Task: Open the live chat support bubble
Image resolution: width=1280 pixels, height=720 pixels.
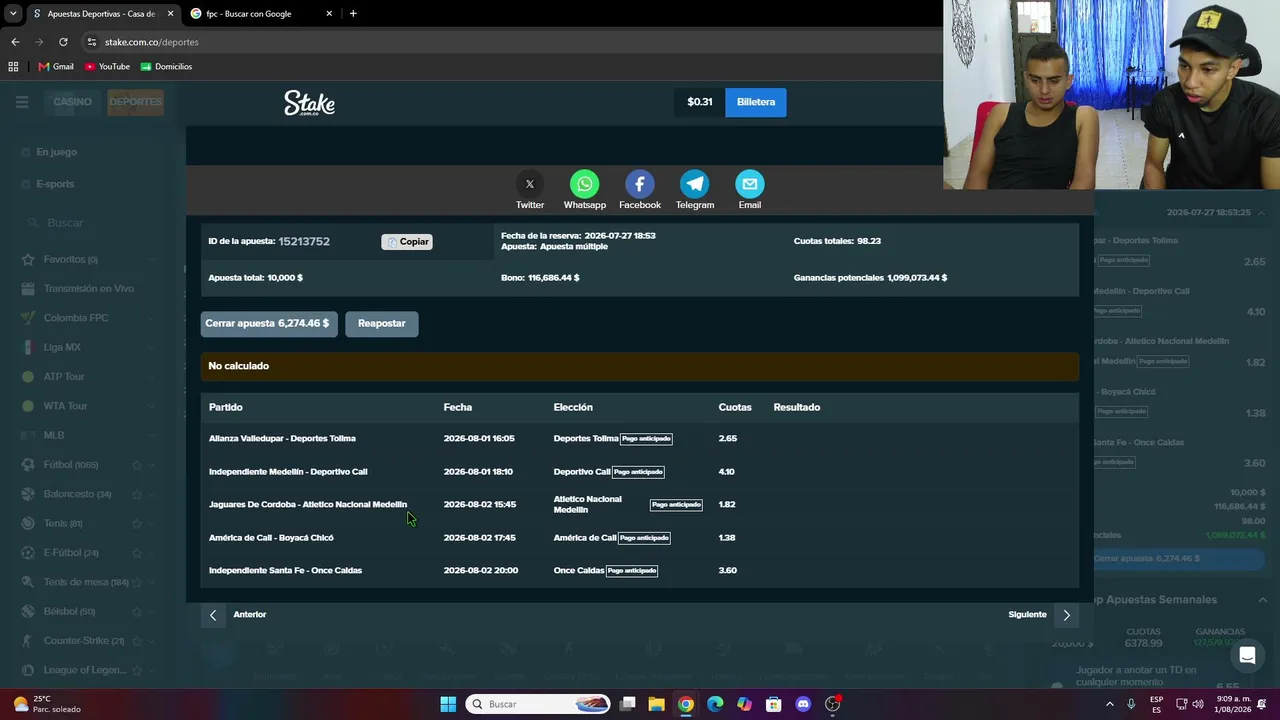Action: (x=1247, y=656)
